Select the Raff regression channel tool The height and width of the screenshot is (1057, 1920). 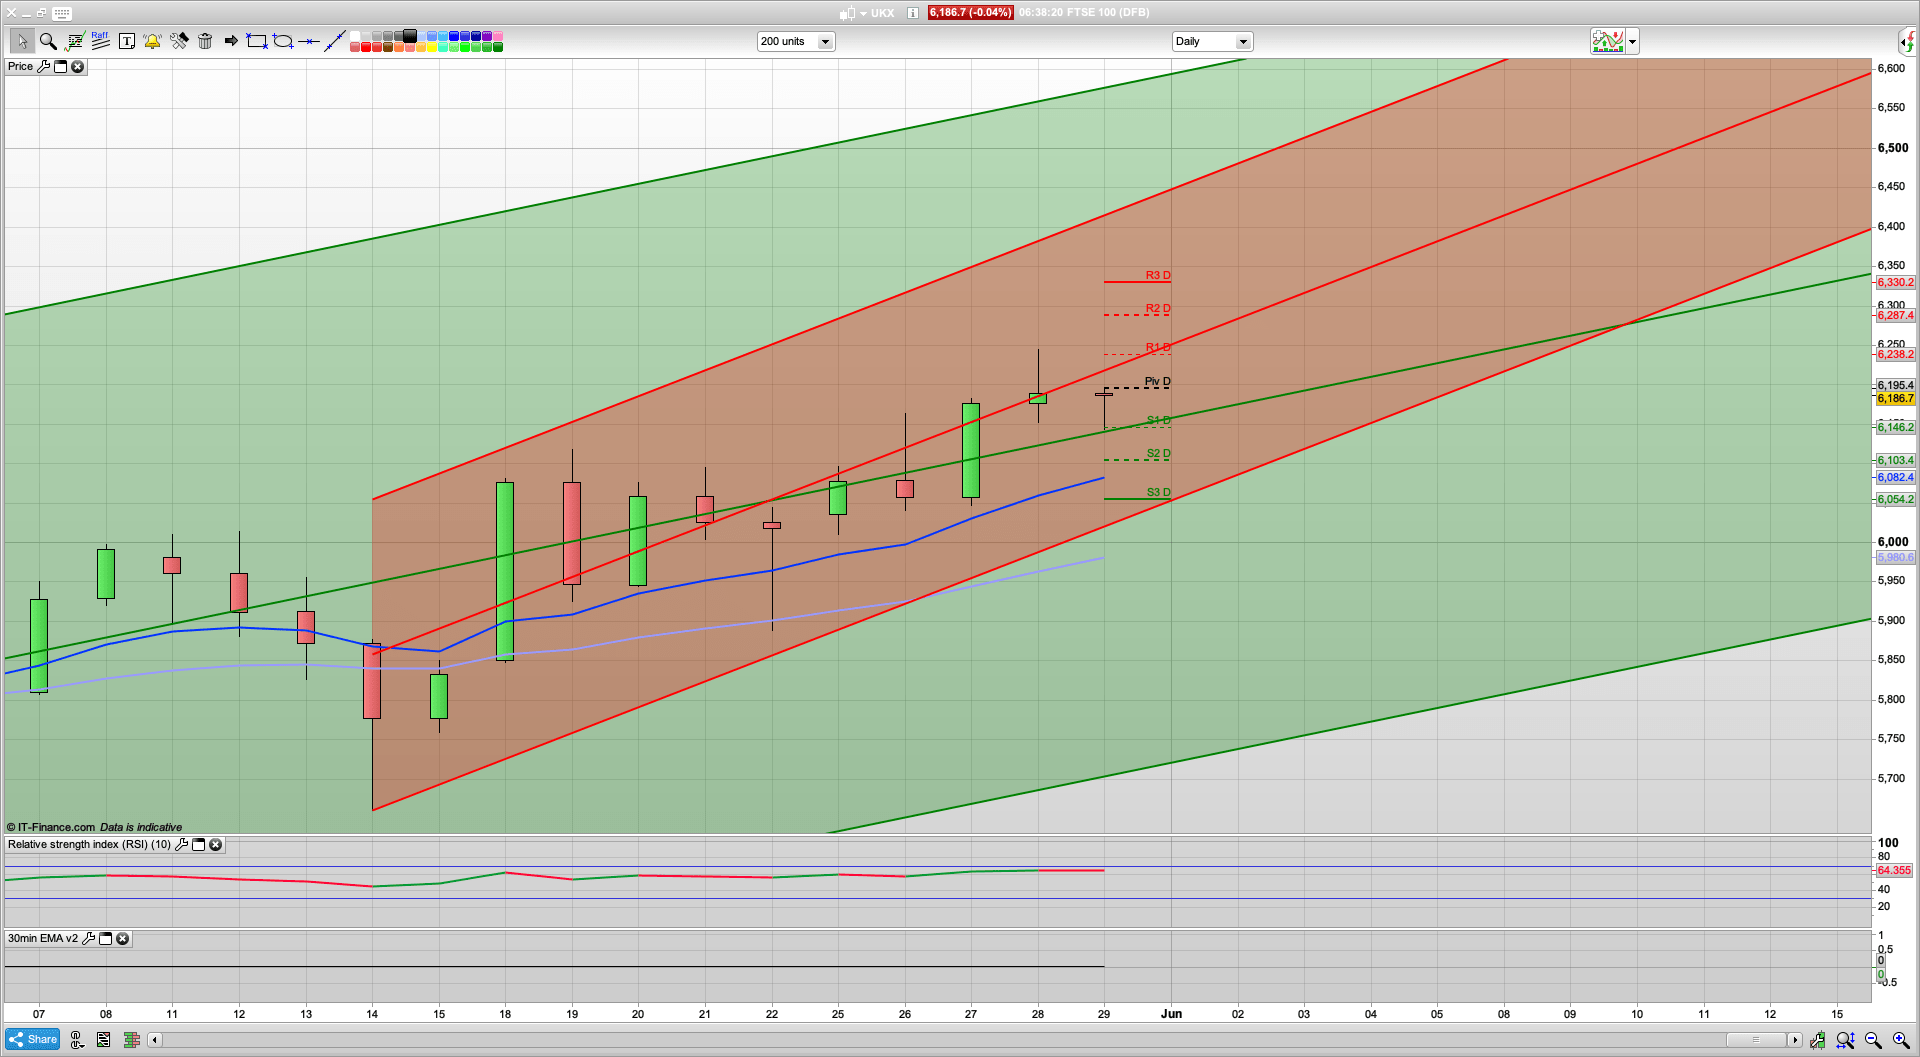tap(100, 41)
